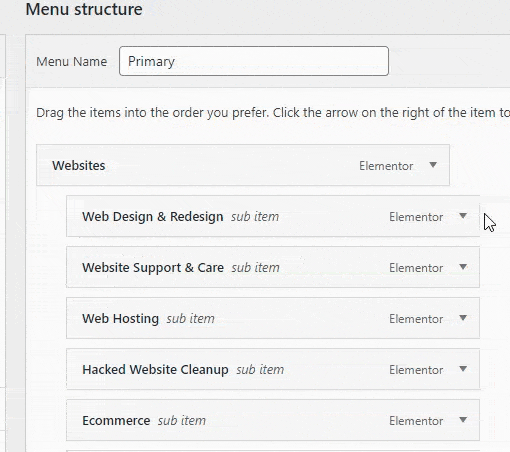Click the Menu structure heading
510x452 pixels.
click(84, 9)
